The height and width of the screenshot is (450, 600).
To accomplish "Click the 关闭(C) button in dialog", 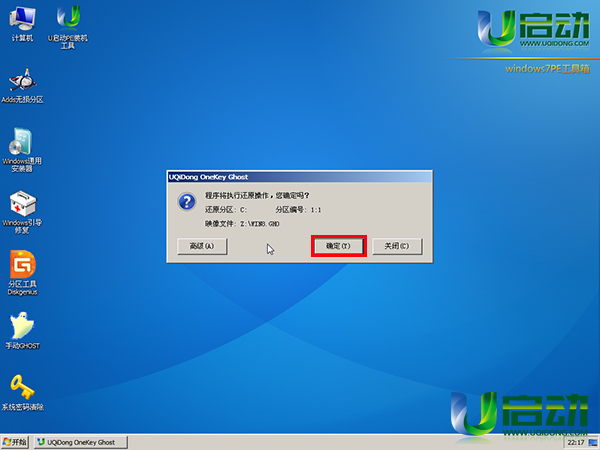I will tap(397, 246).
